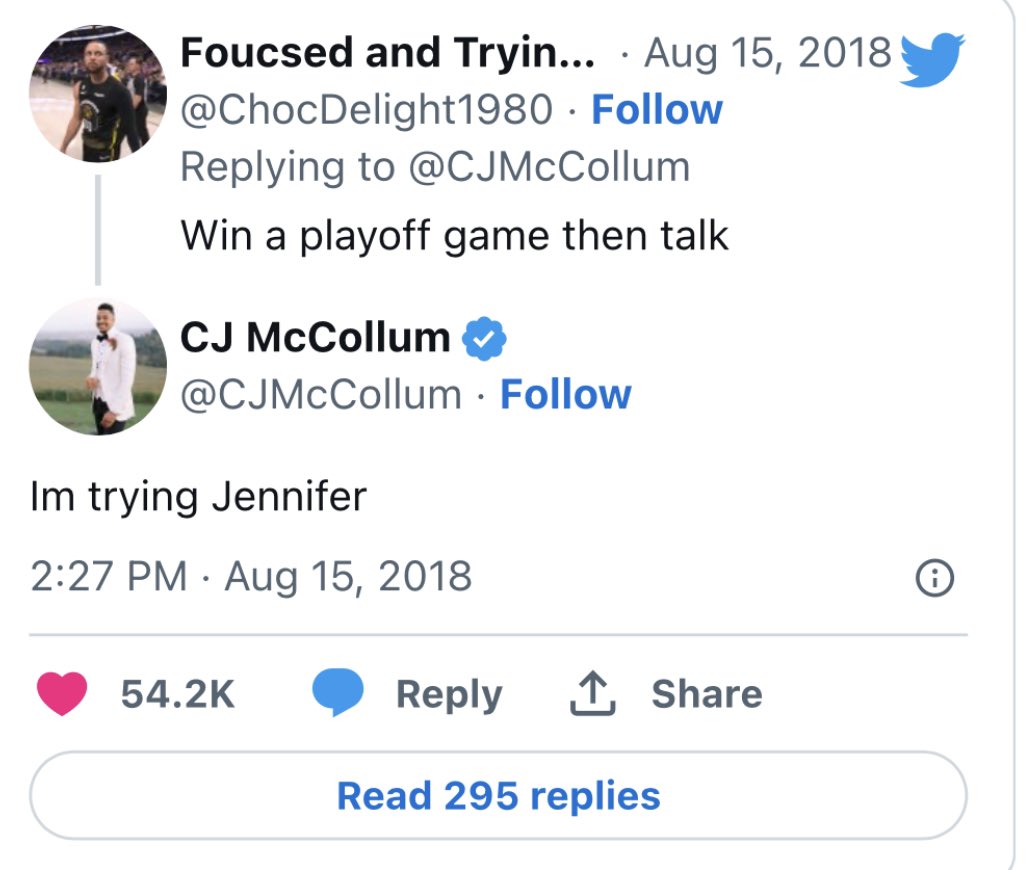Click the @ChocDelight1980 handle

tap(366, 110)
